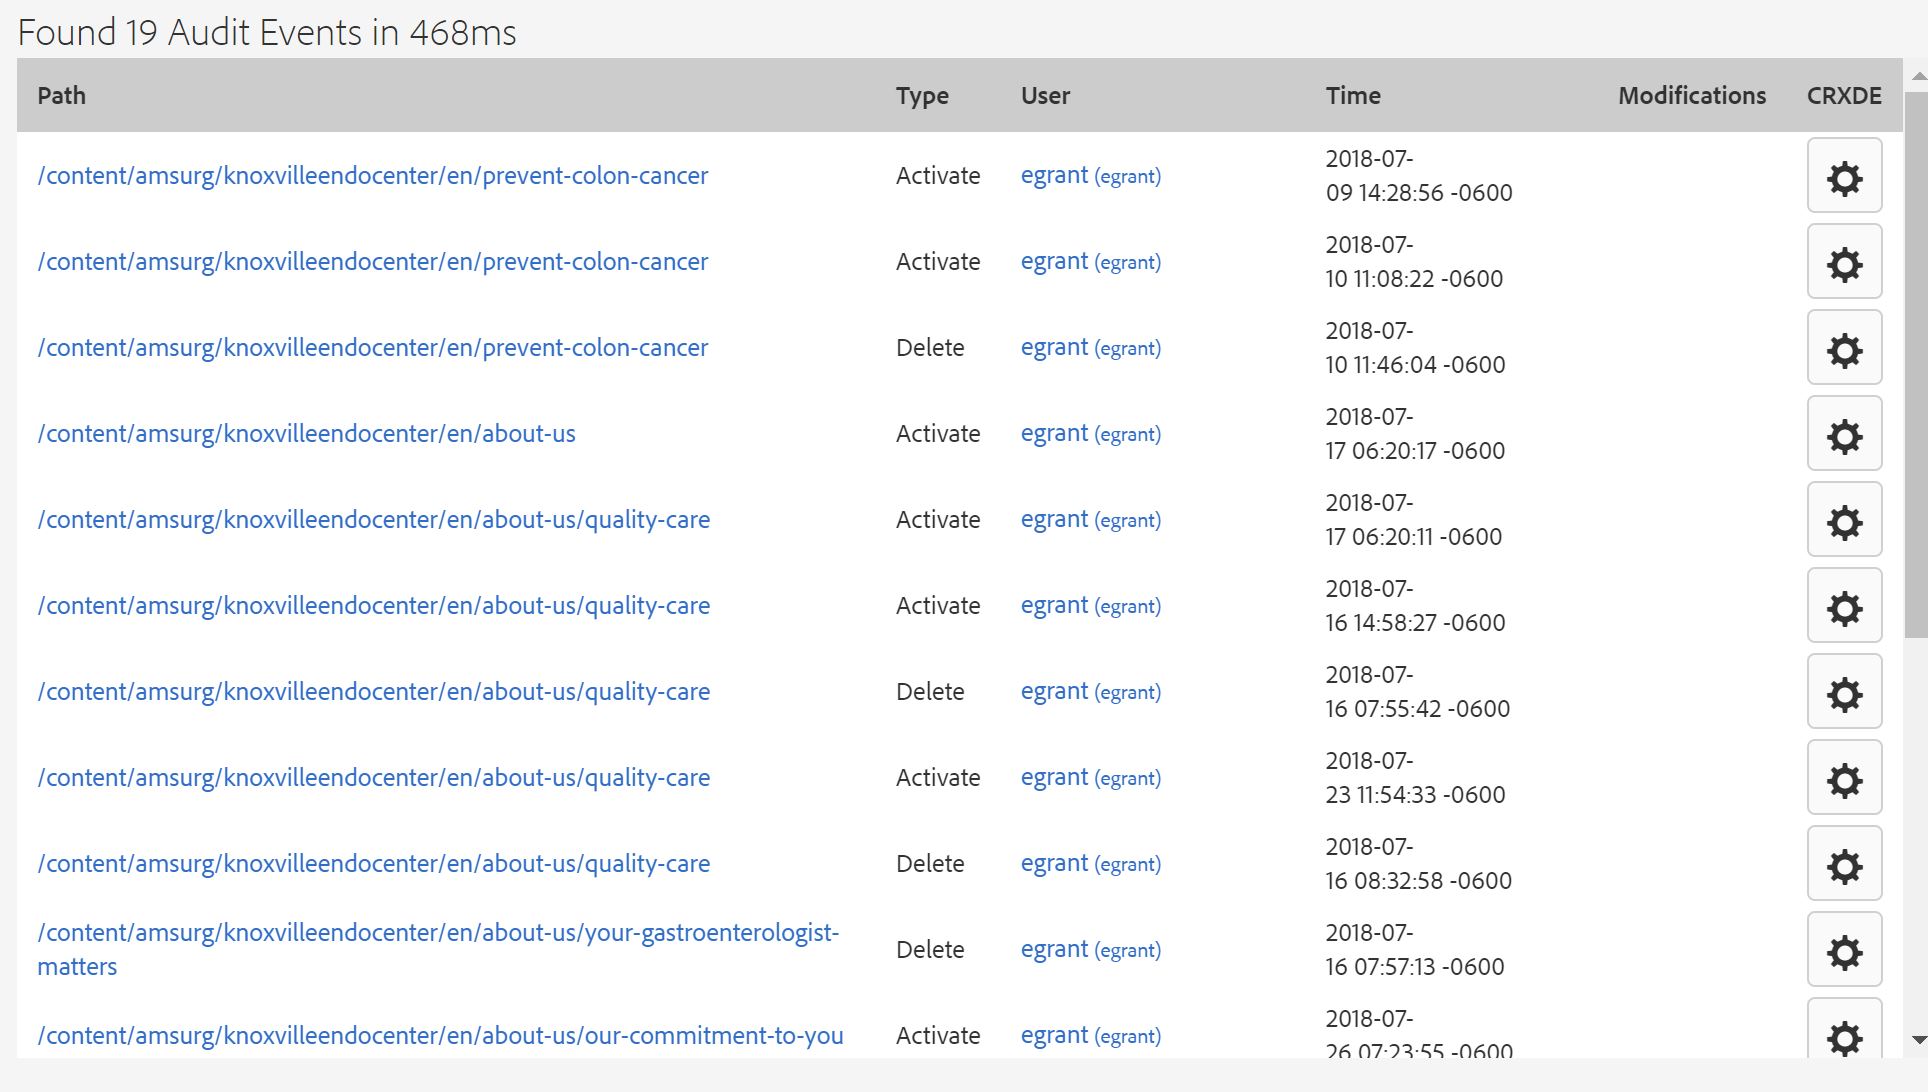
Task: Open the your-gastroenterologist-matters path link
Action: [438, 948]
